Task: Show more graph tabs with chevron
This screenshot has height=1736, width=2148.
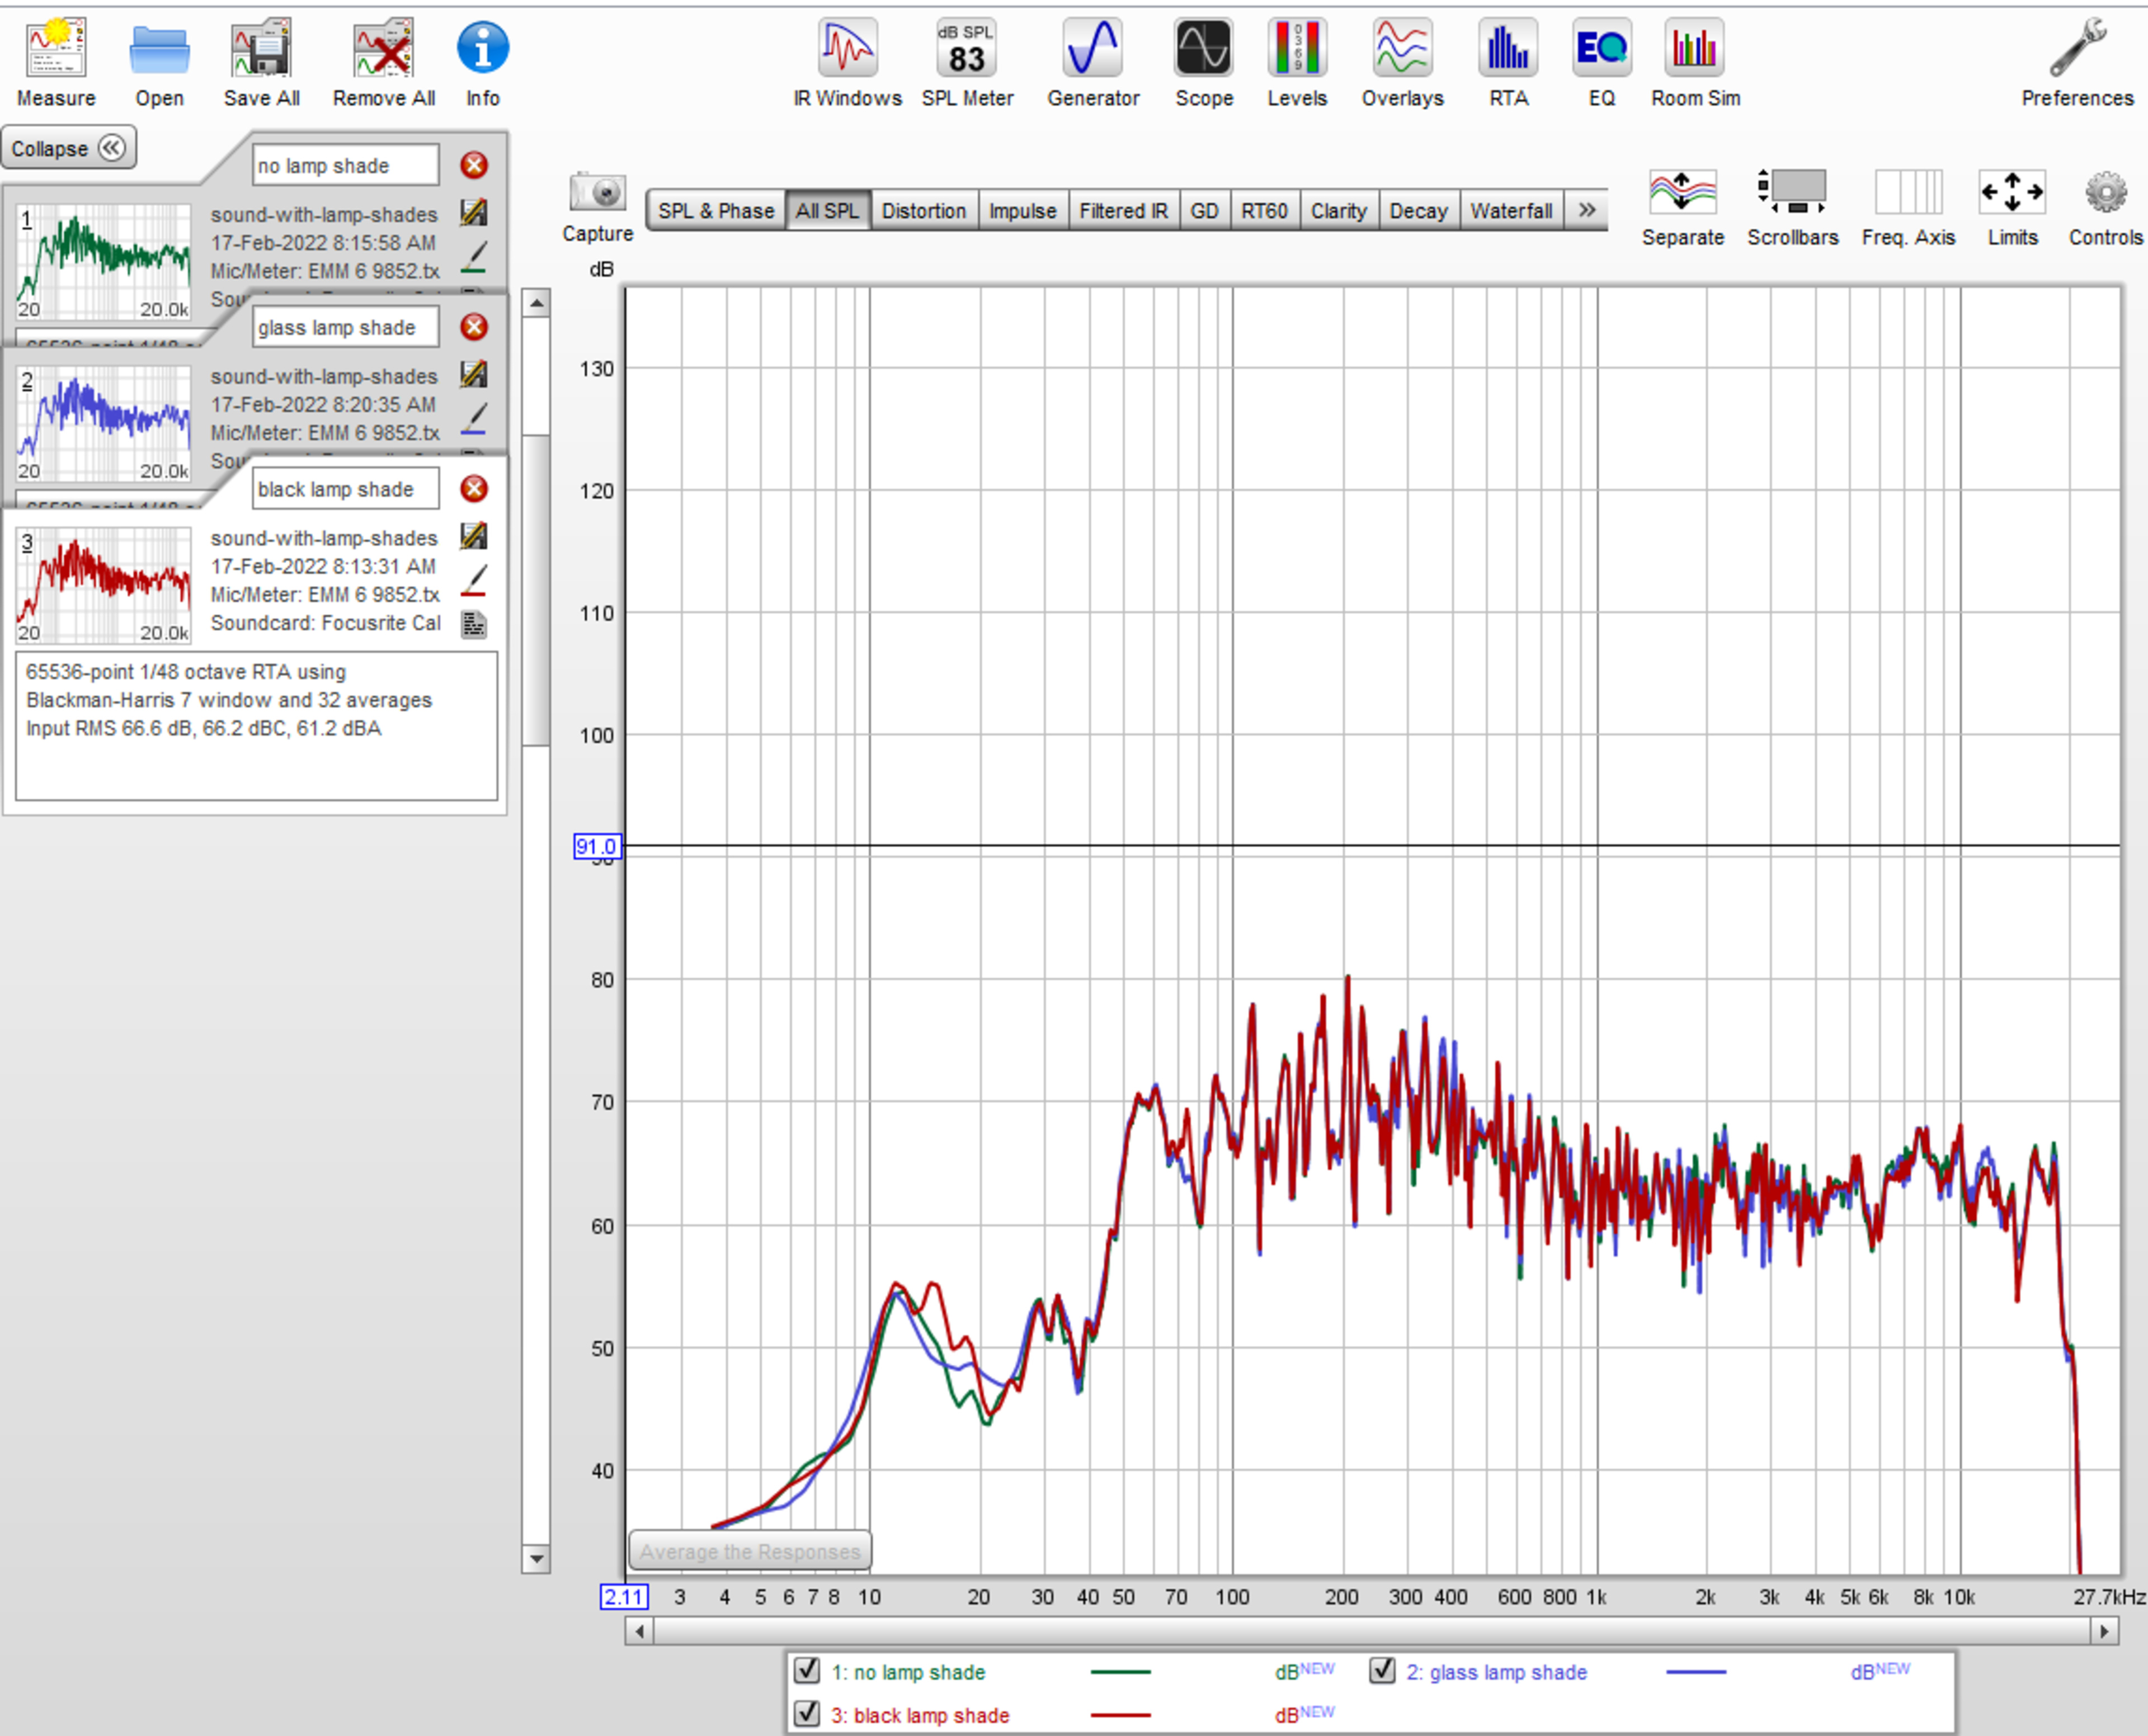Action: (x=1586, y=210)
